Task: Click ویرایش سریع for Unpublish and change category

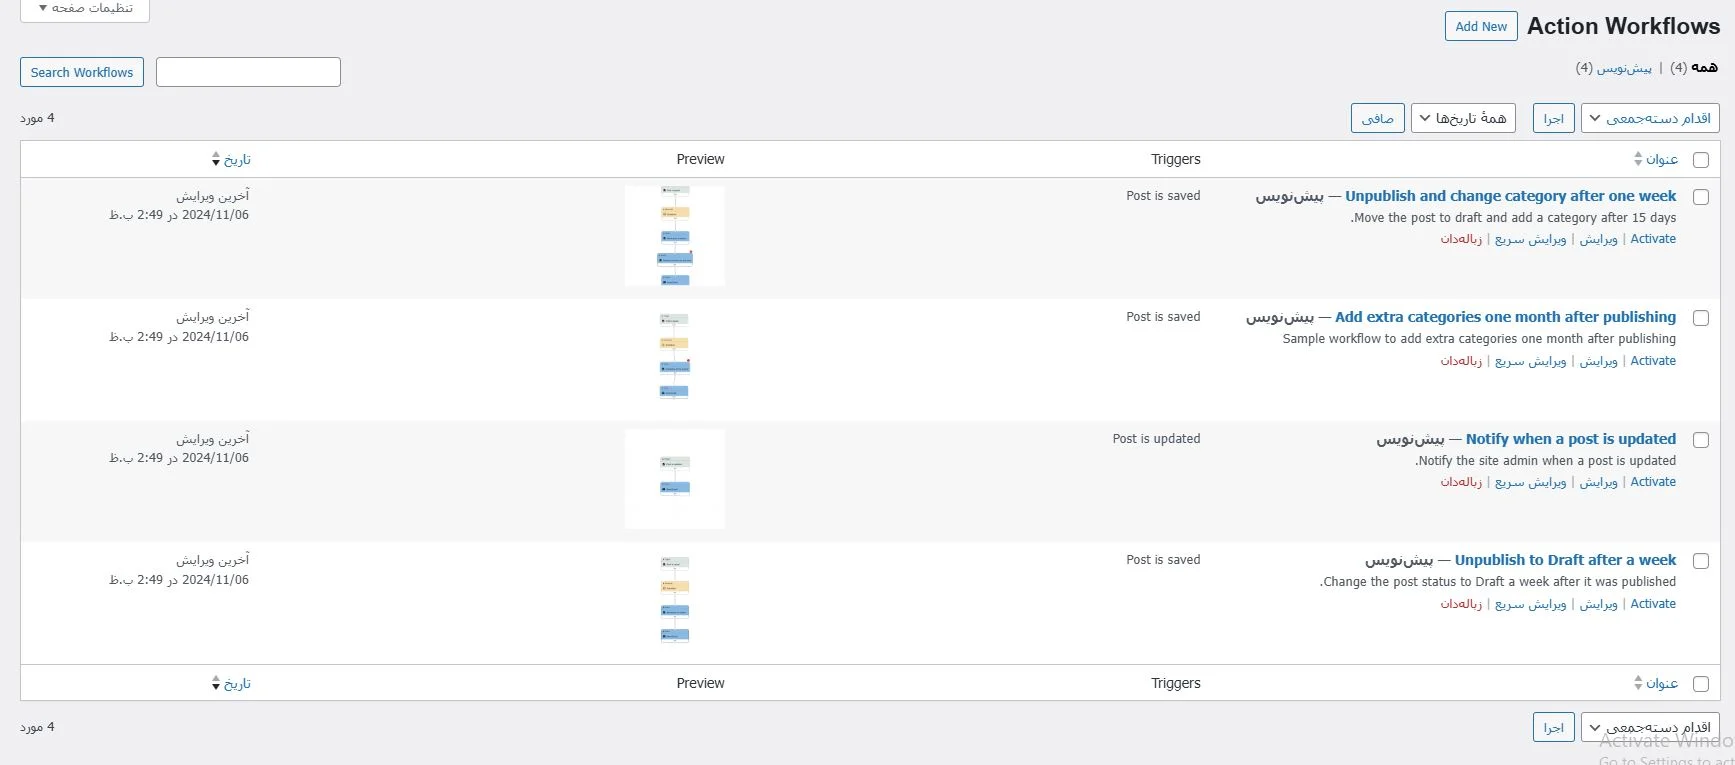Action: click(1530, 239)
